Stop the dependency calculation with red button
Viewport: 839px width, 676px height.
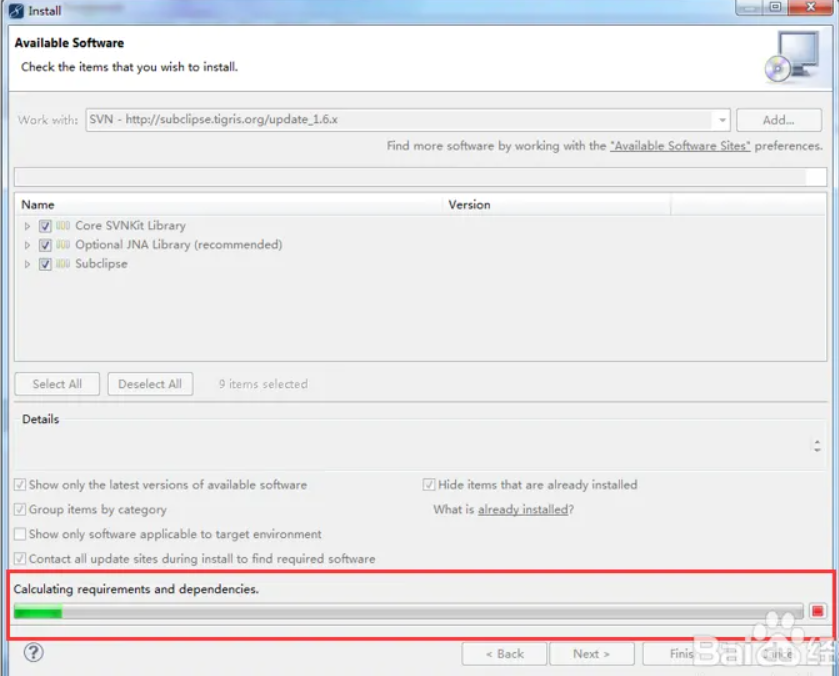(x=817, y=611)
